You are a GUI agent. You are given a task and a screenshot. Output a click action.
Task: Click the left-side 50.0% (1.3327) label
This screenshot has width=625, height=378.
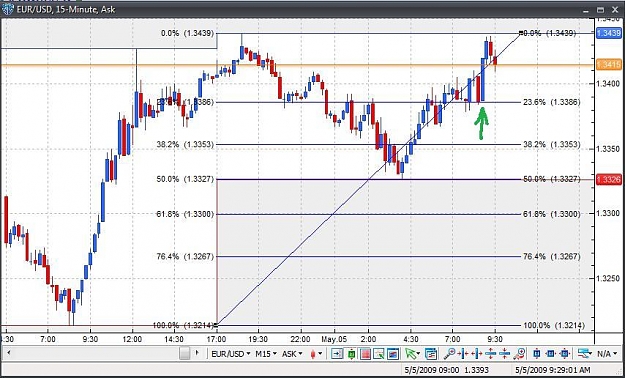[185, 179]
